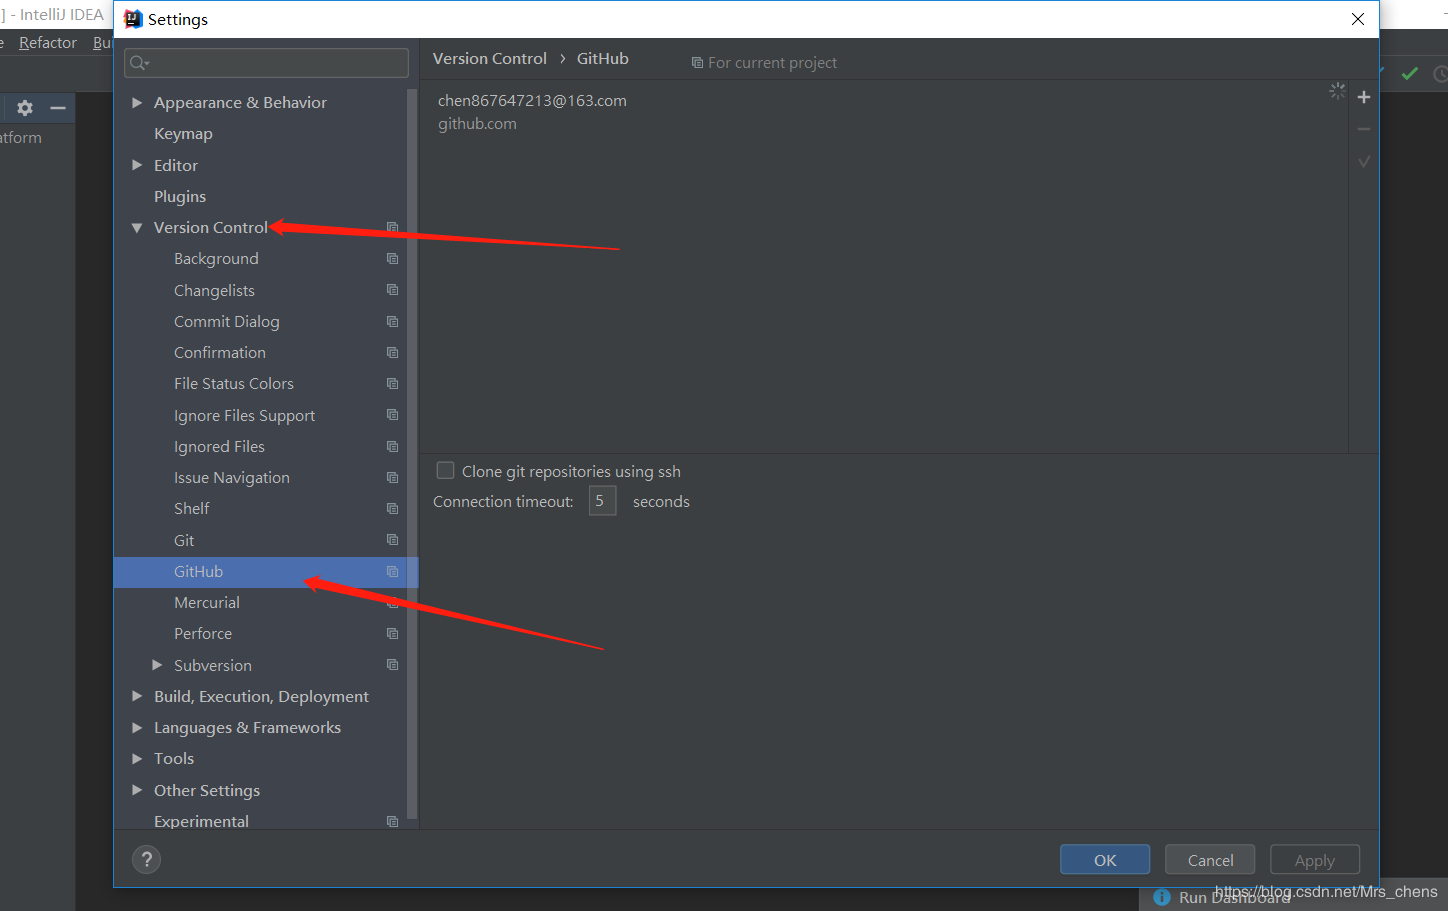Screen dimensions: 1448x911
Task: Click the Run Dashboard info icon
Action: [x=1162, y=897]
